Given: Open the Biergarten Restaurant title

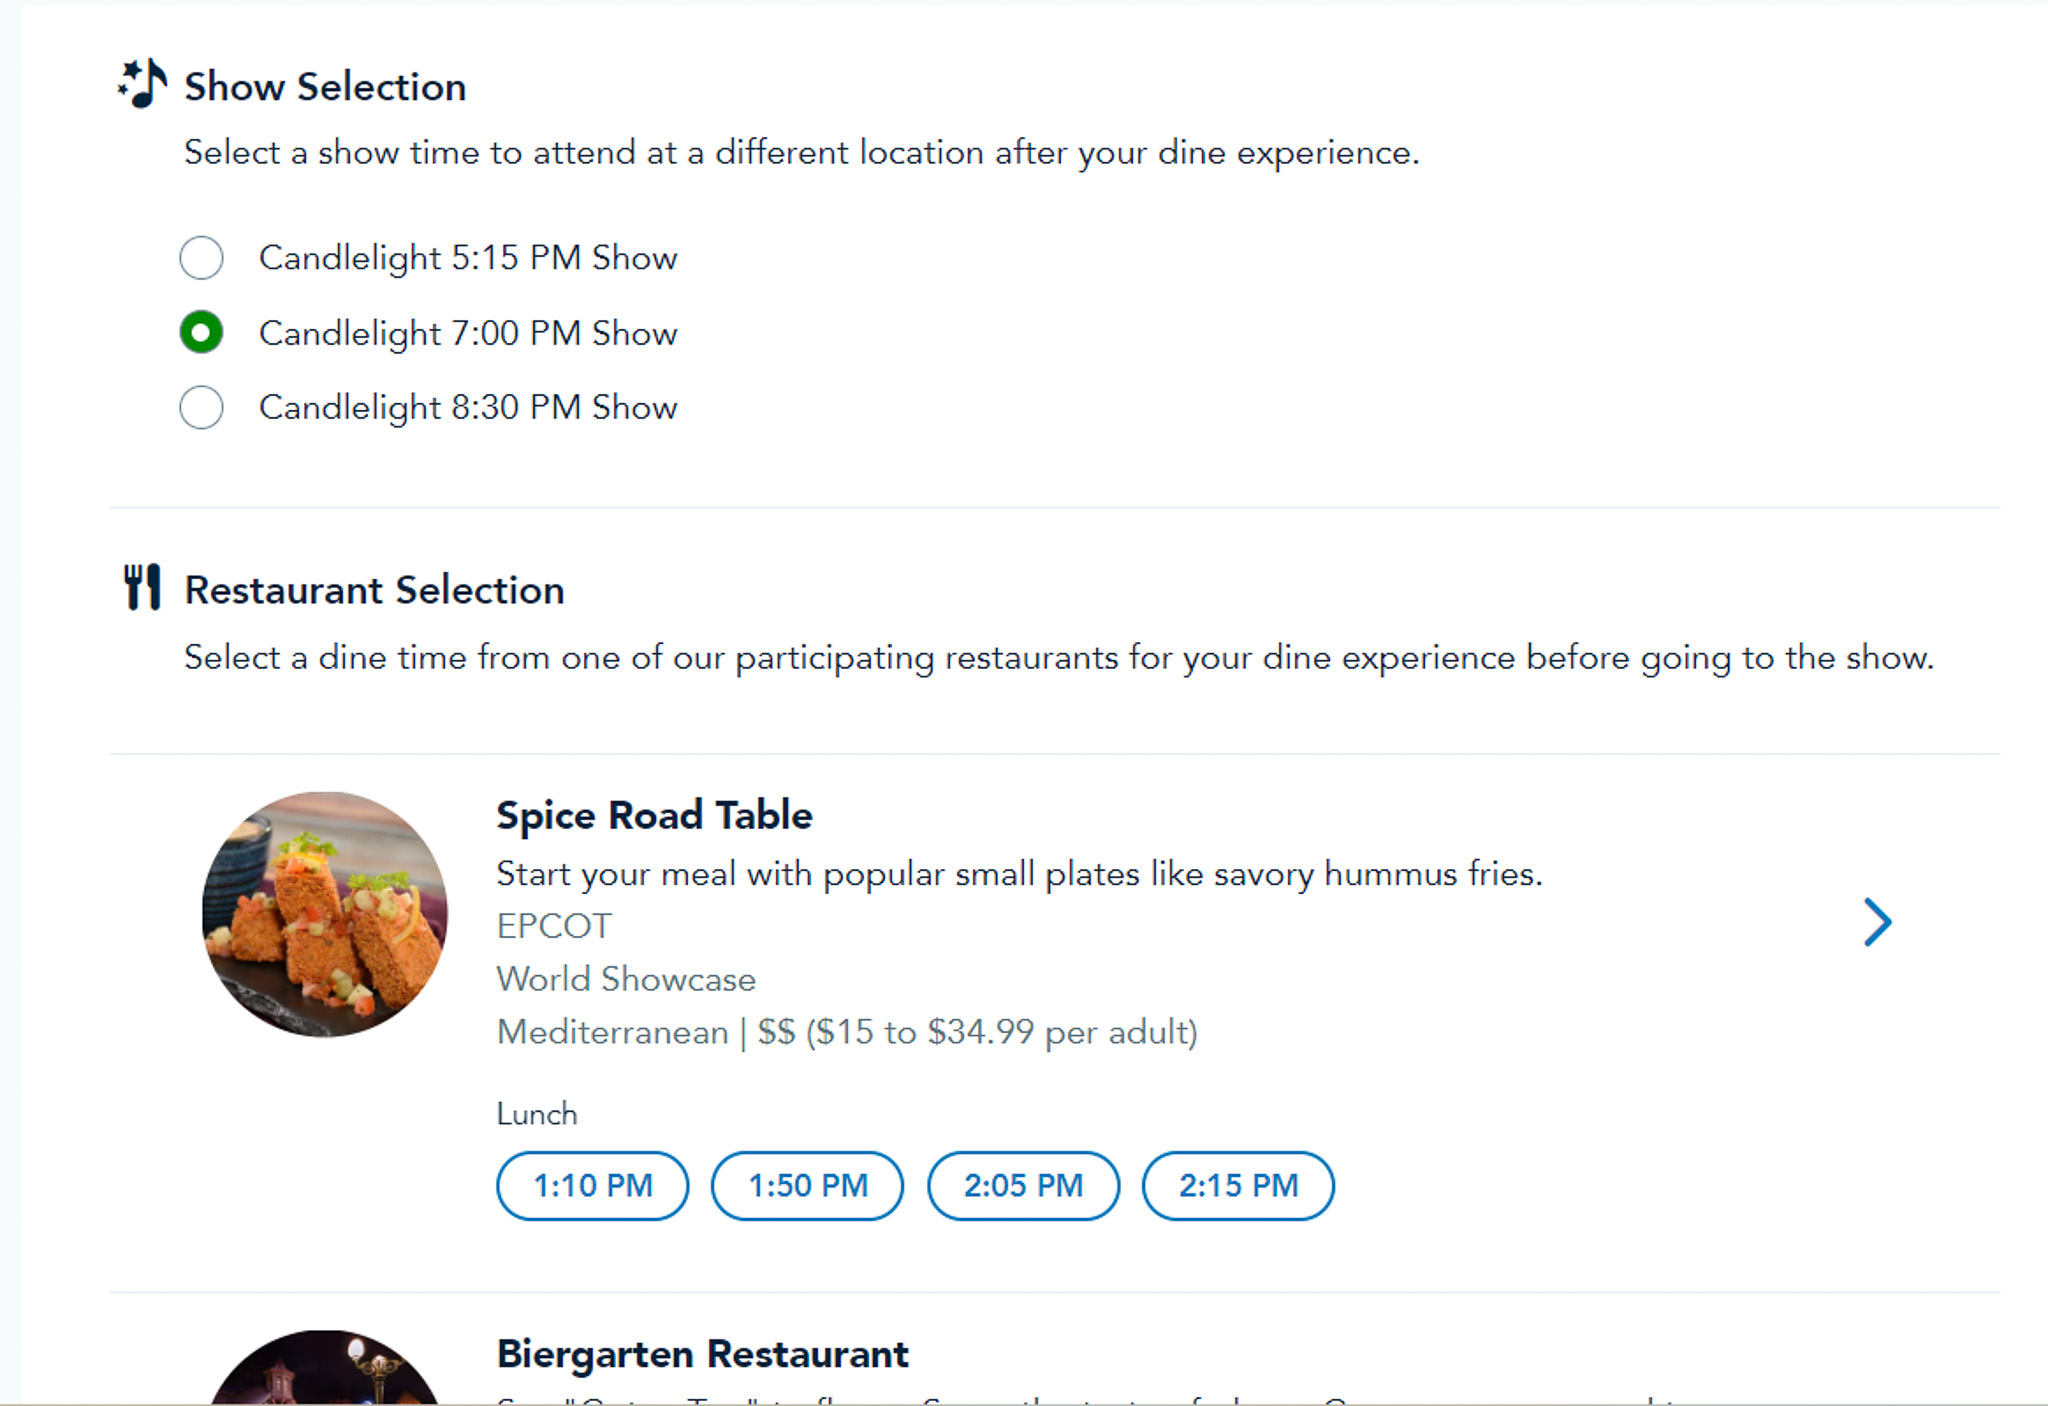Looking at the screenshot, I should pyautogui.click(x=702, y=1354).
